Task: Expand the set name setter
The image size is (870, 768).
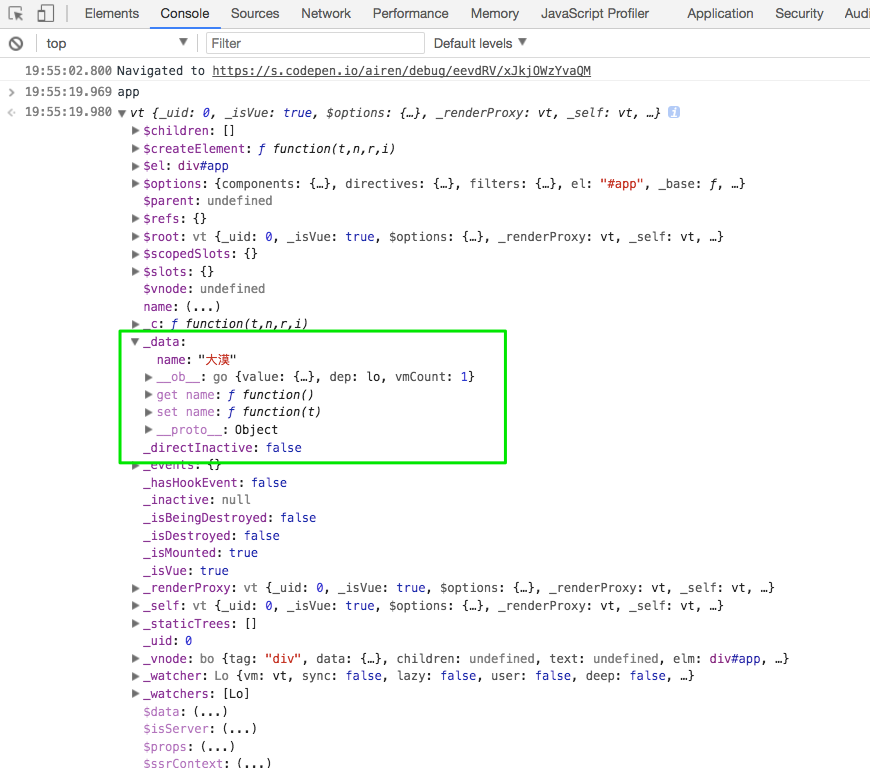Action: pyautogui.click(x=148, y=412)
